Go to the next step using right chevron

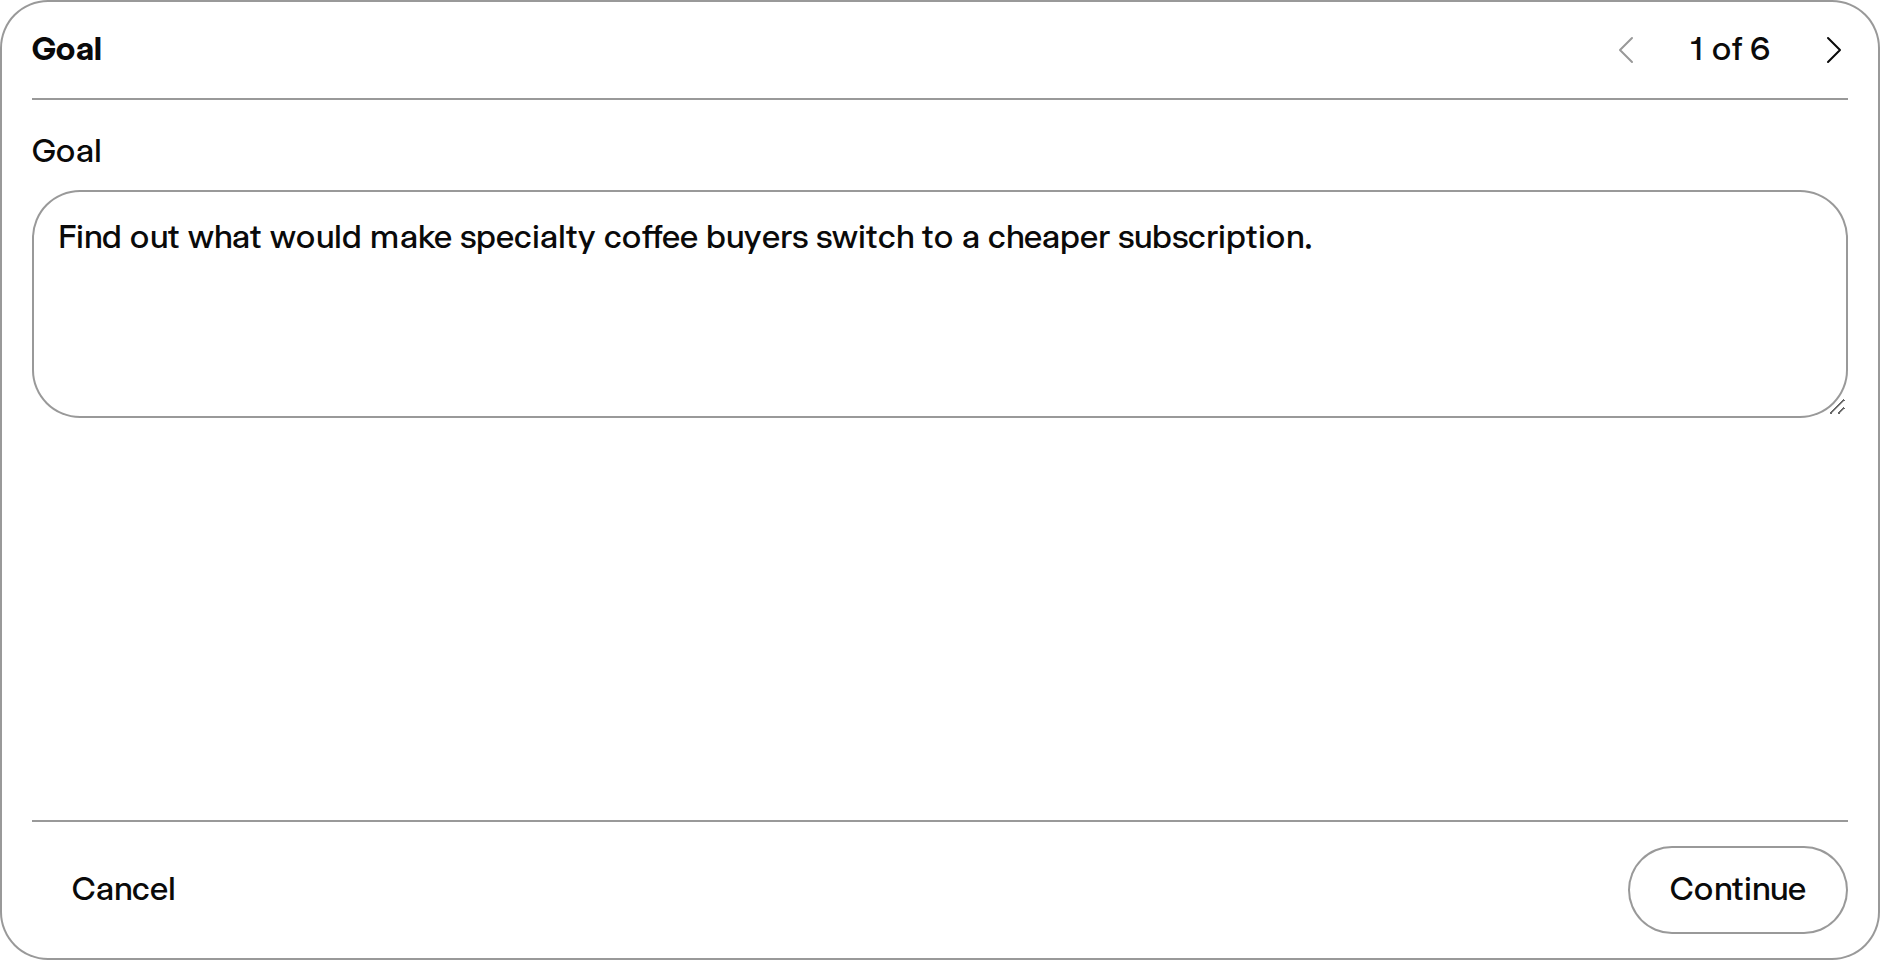[x=1833, y=50]
